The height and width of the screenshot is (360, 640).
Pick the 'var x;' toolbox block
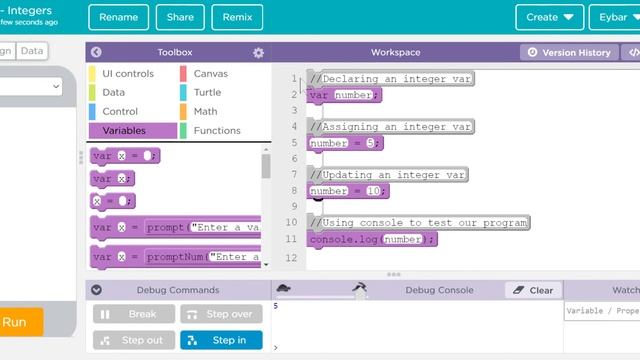point(112,178)
